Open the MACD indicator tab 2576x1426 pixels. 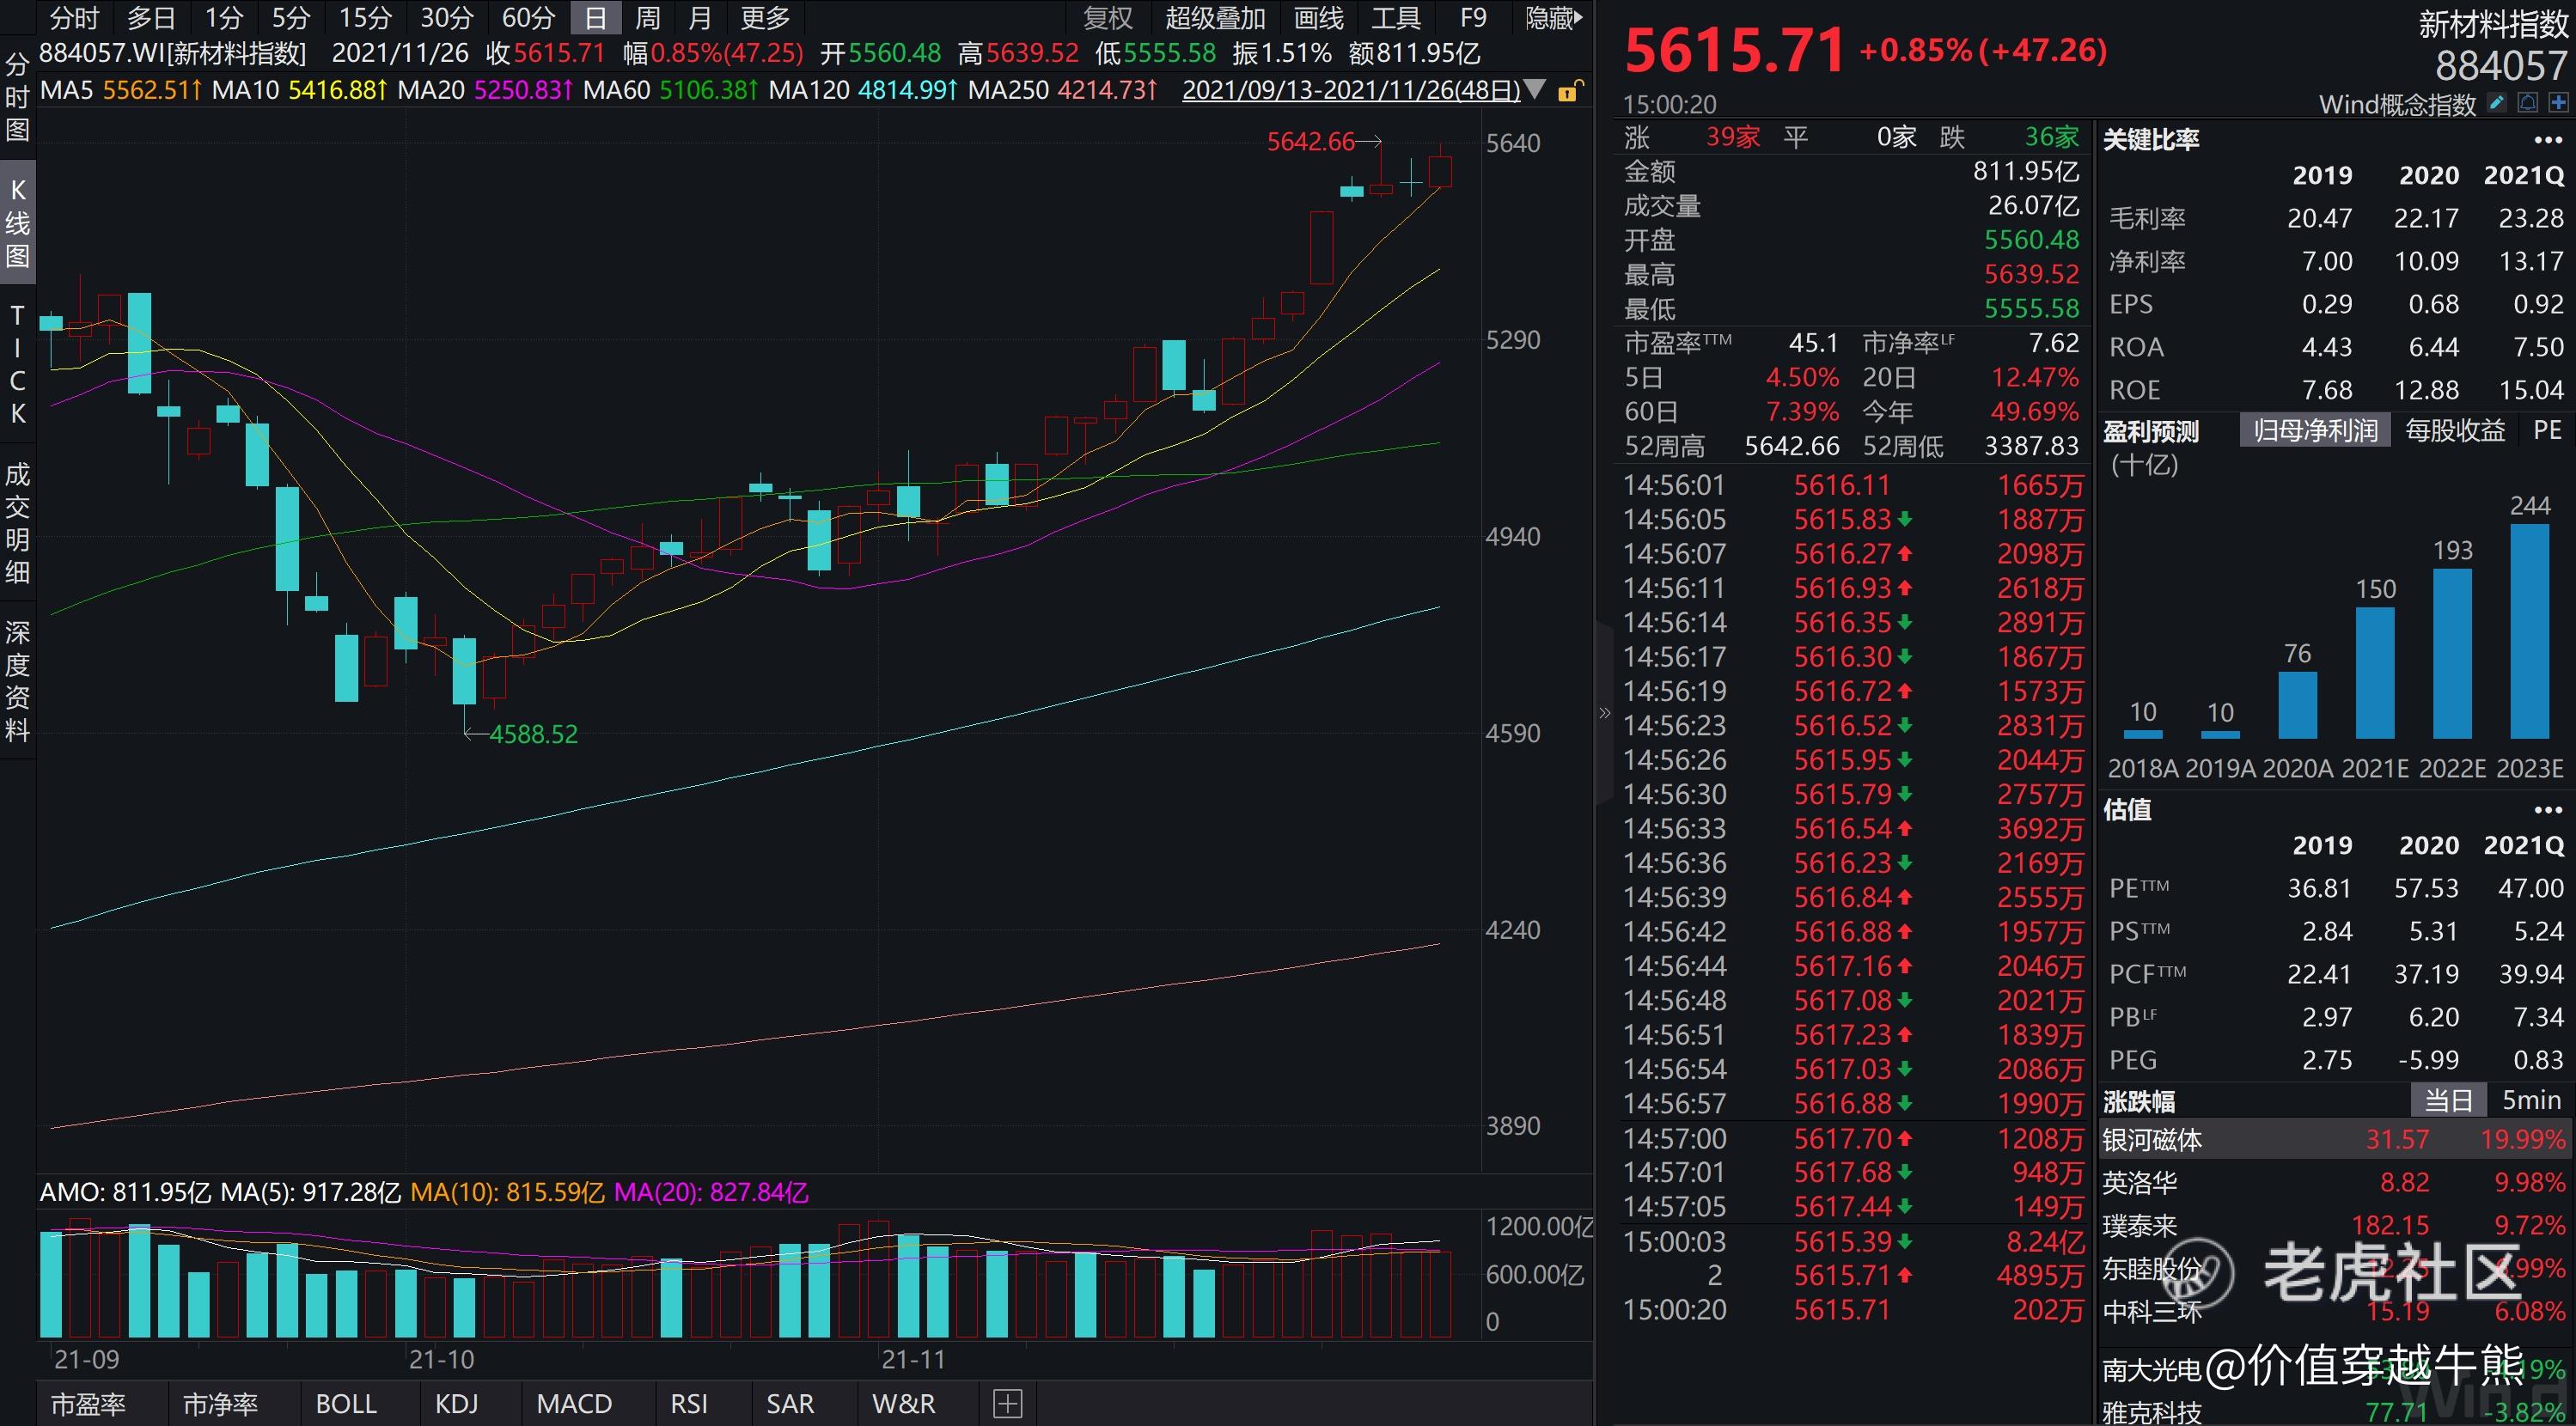tap(574, 1403)
